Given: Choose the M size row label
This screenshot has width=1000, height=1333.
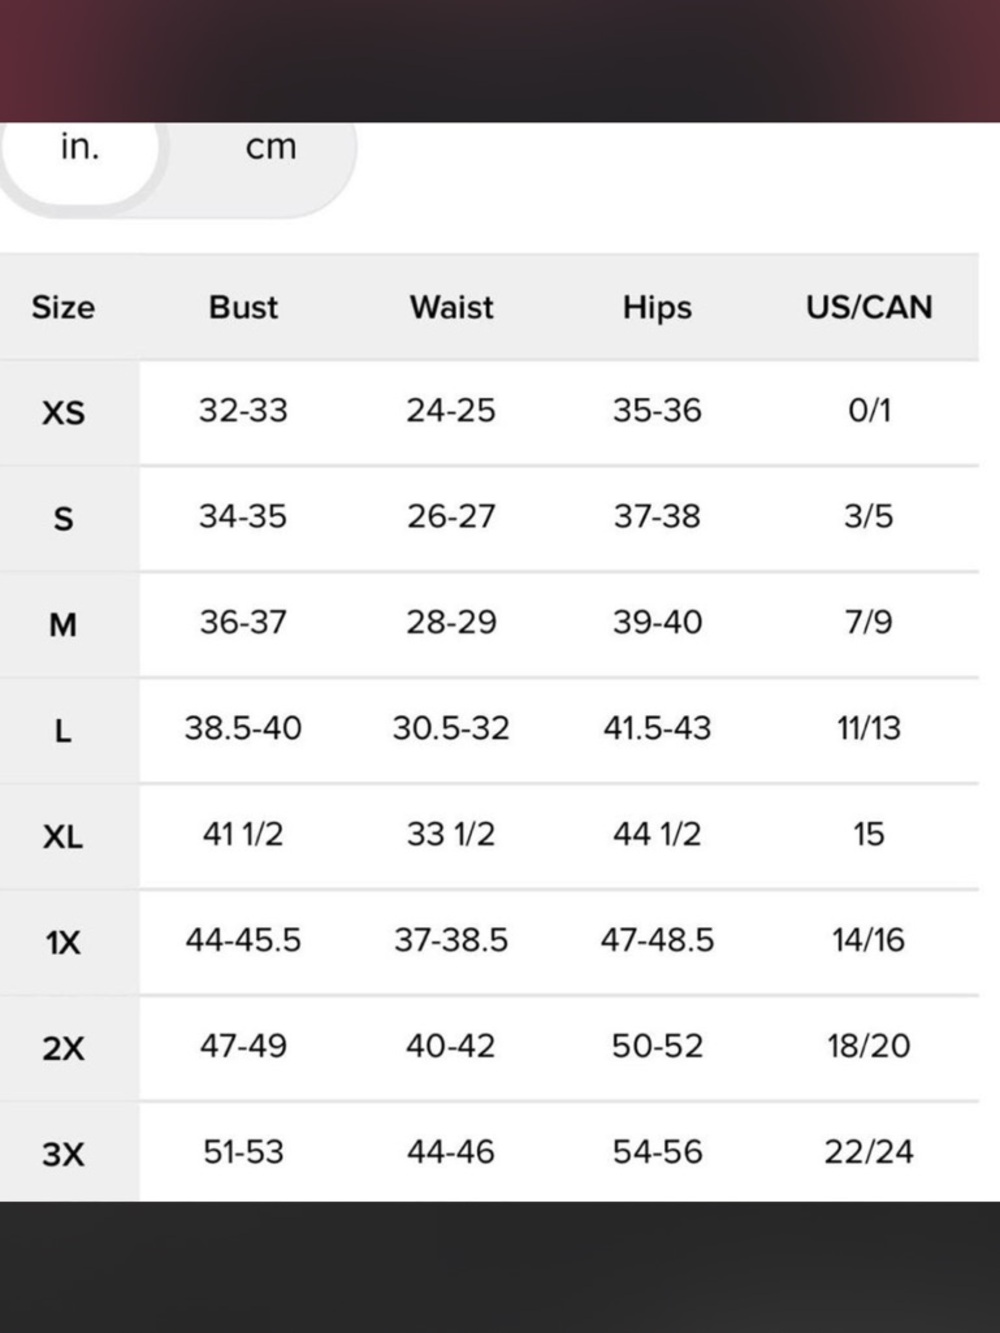Looking at the screenshot, I should pos(63,625).
